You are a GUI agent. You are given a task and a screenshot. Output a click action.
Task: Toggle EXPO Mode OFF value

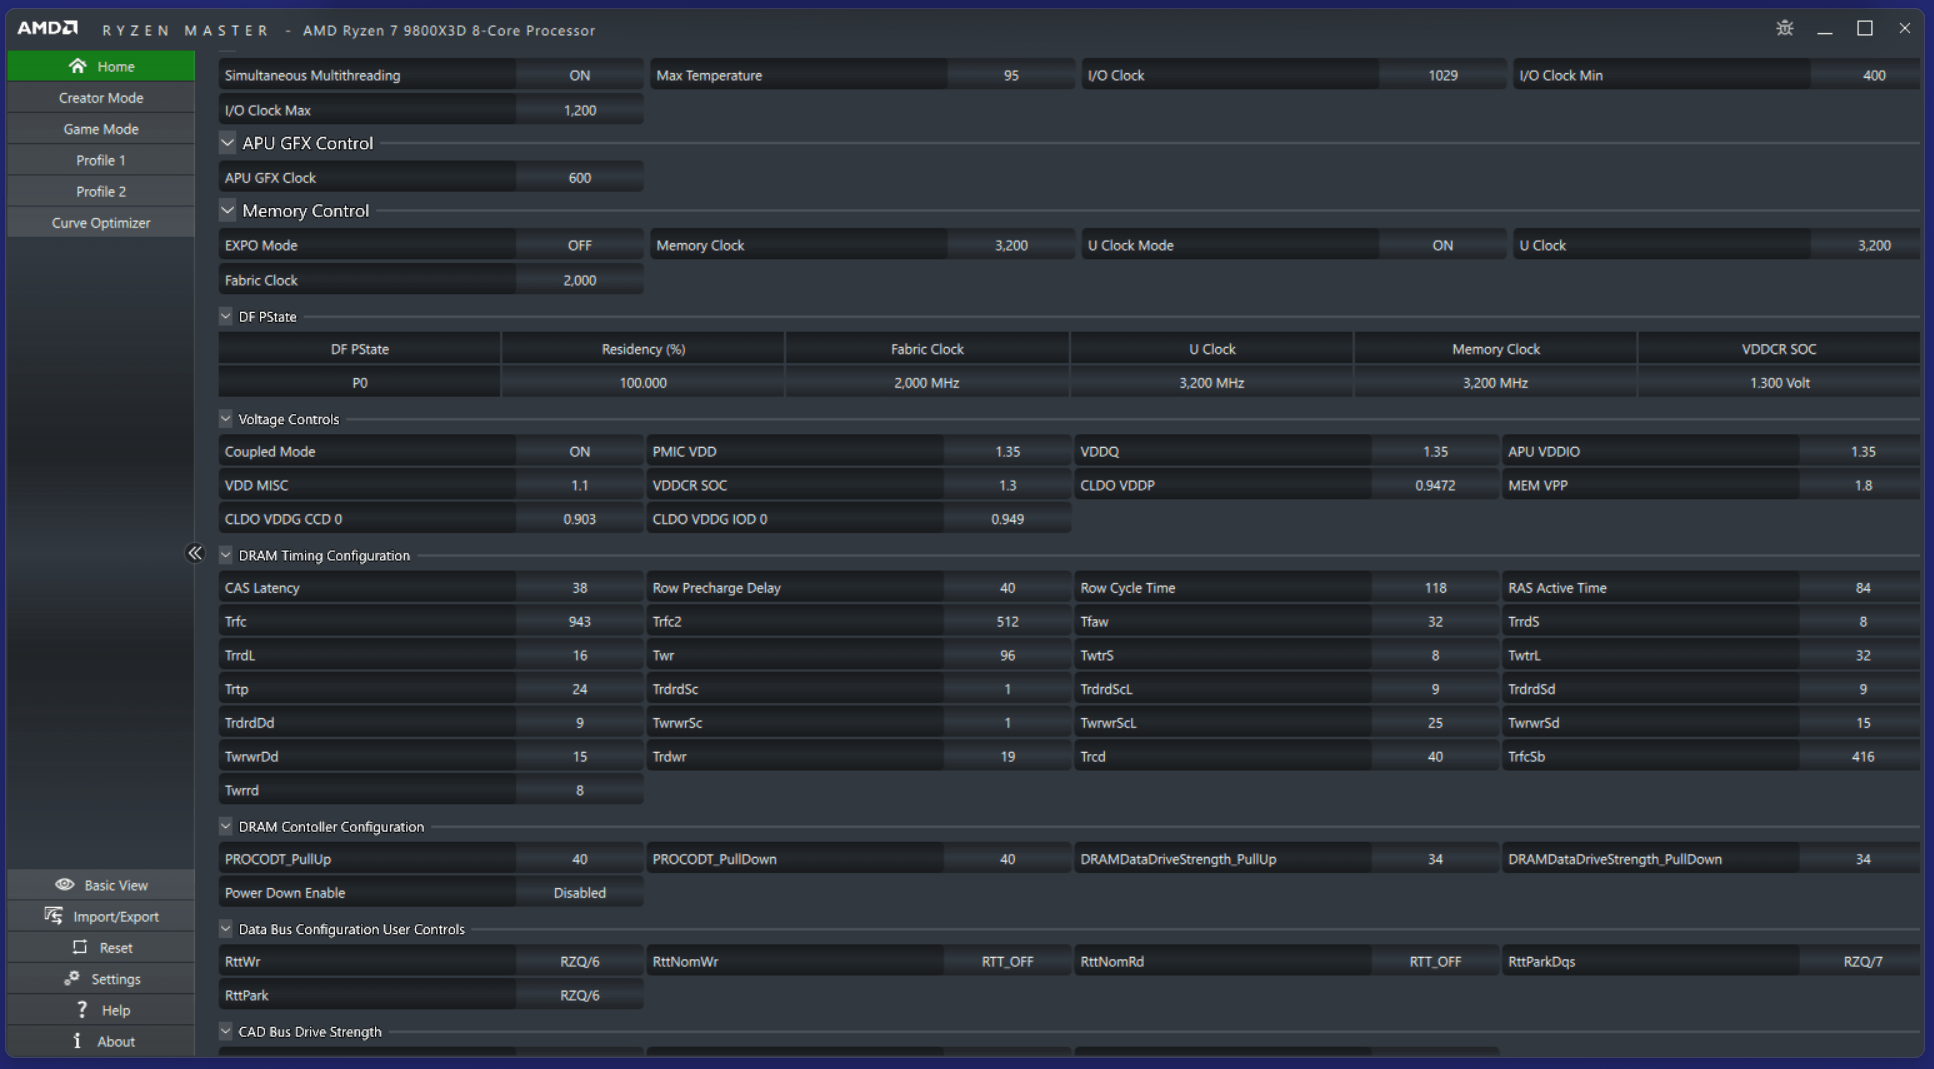pyautogui.click(x=580, y=245)
